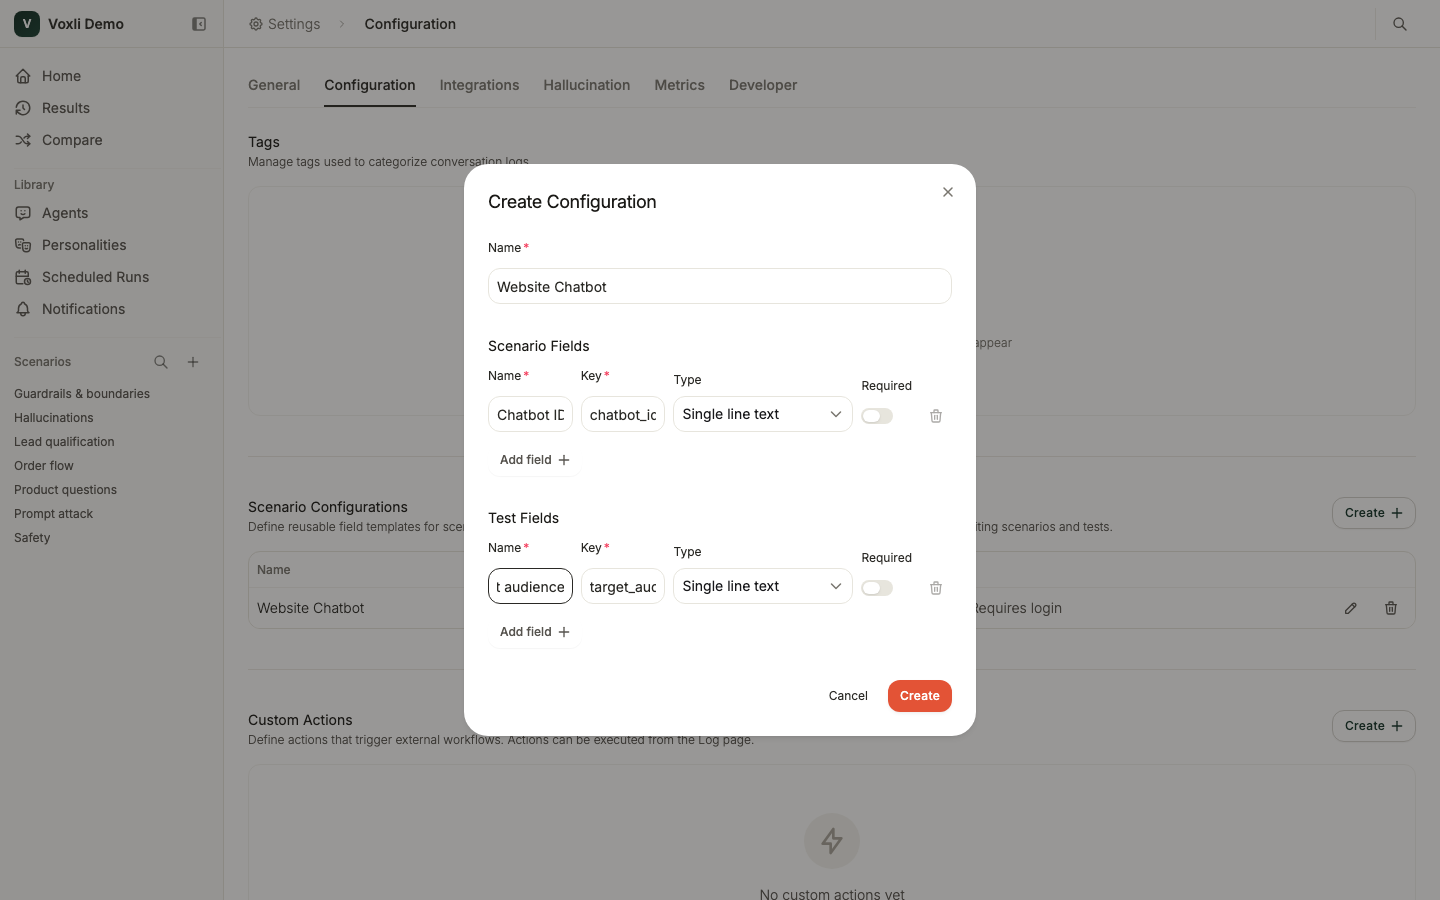Search scenarios with magnifier icon
This screenshot has height=900, width=1440.
161,362
